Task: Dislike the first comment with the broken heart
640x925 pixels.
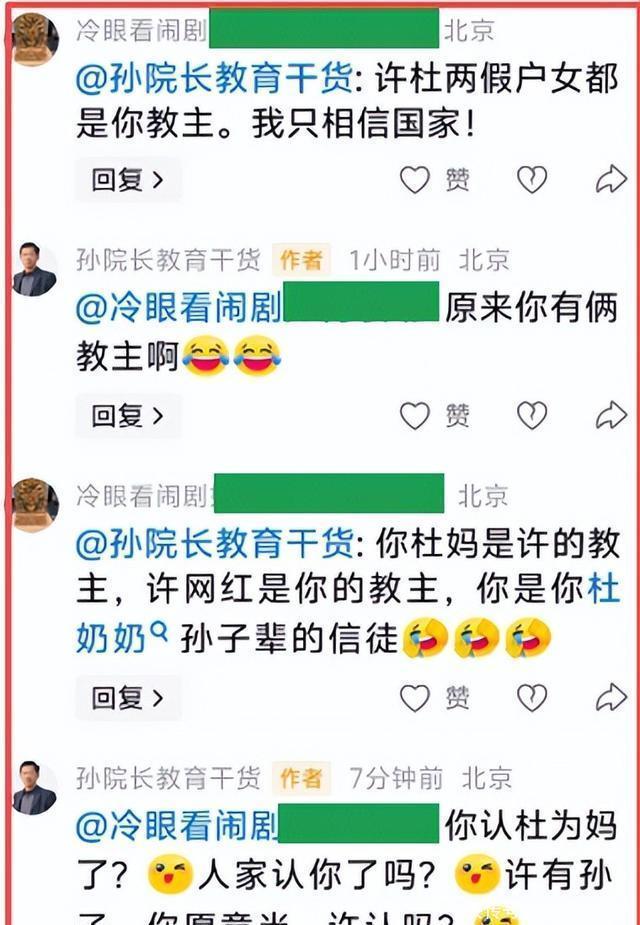Action: coord(532,179)
